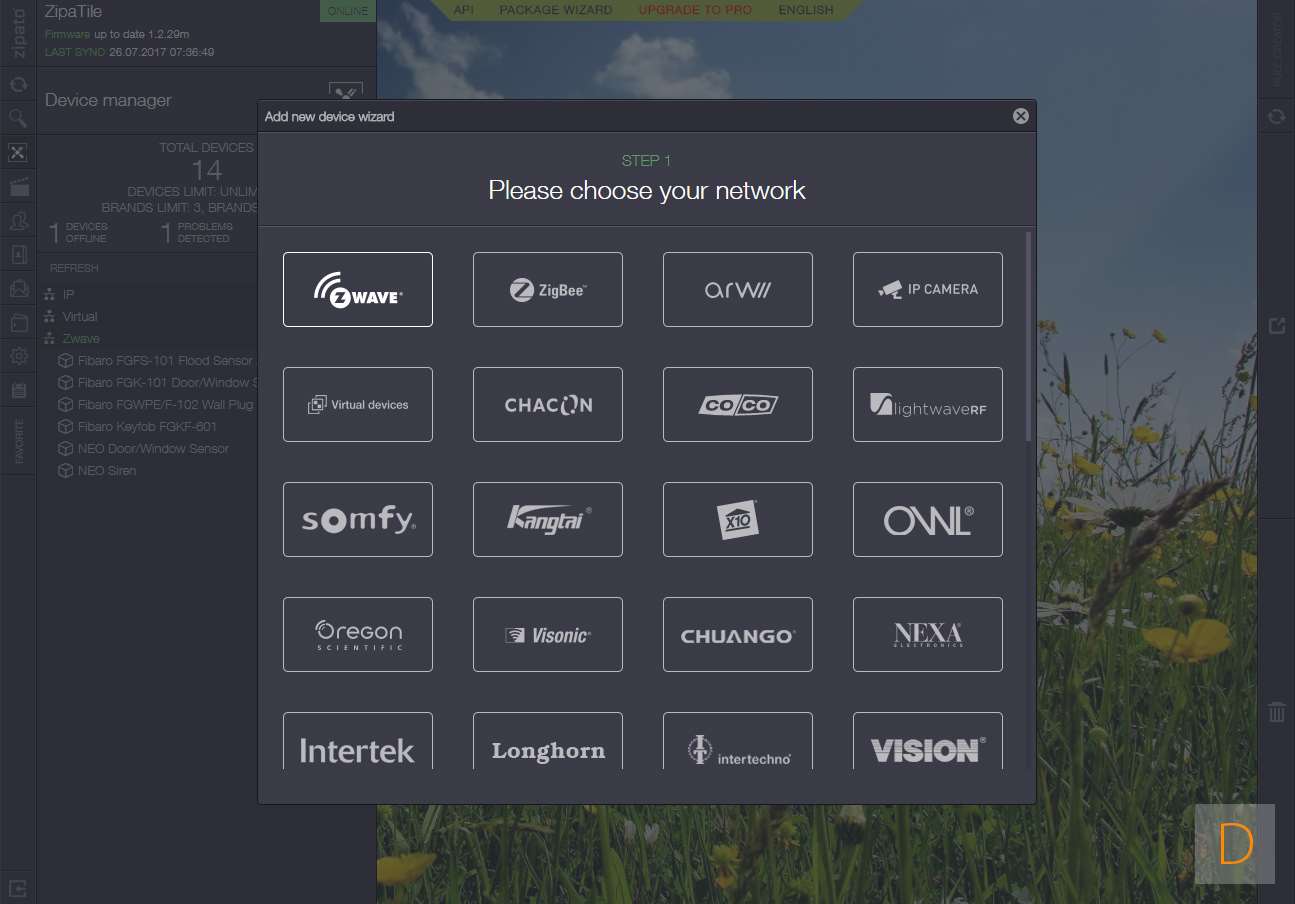
Task: Open the ENGLISH language menu
Action: 806,10
